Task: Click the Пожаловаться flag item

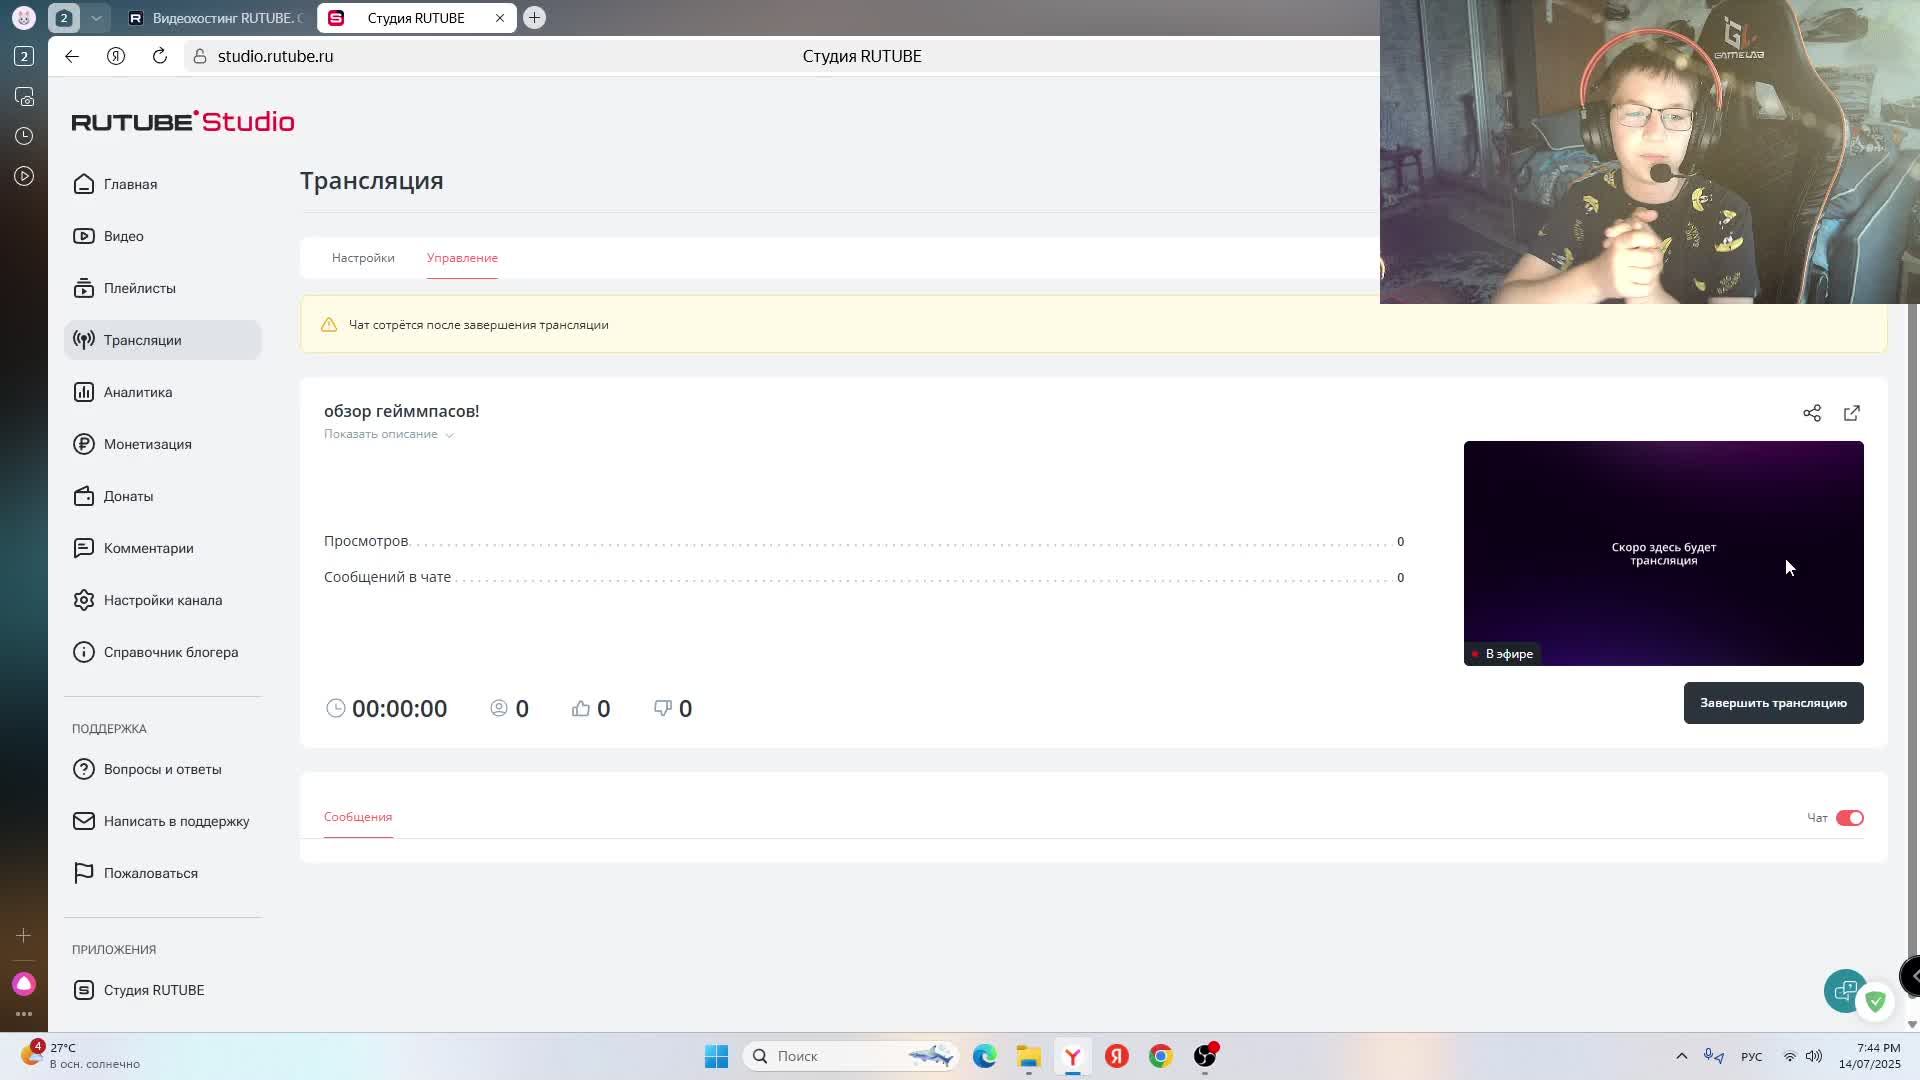Action: [150, 873]
